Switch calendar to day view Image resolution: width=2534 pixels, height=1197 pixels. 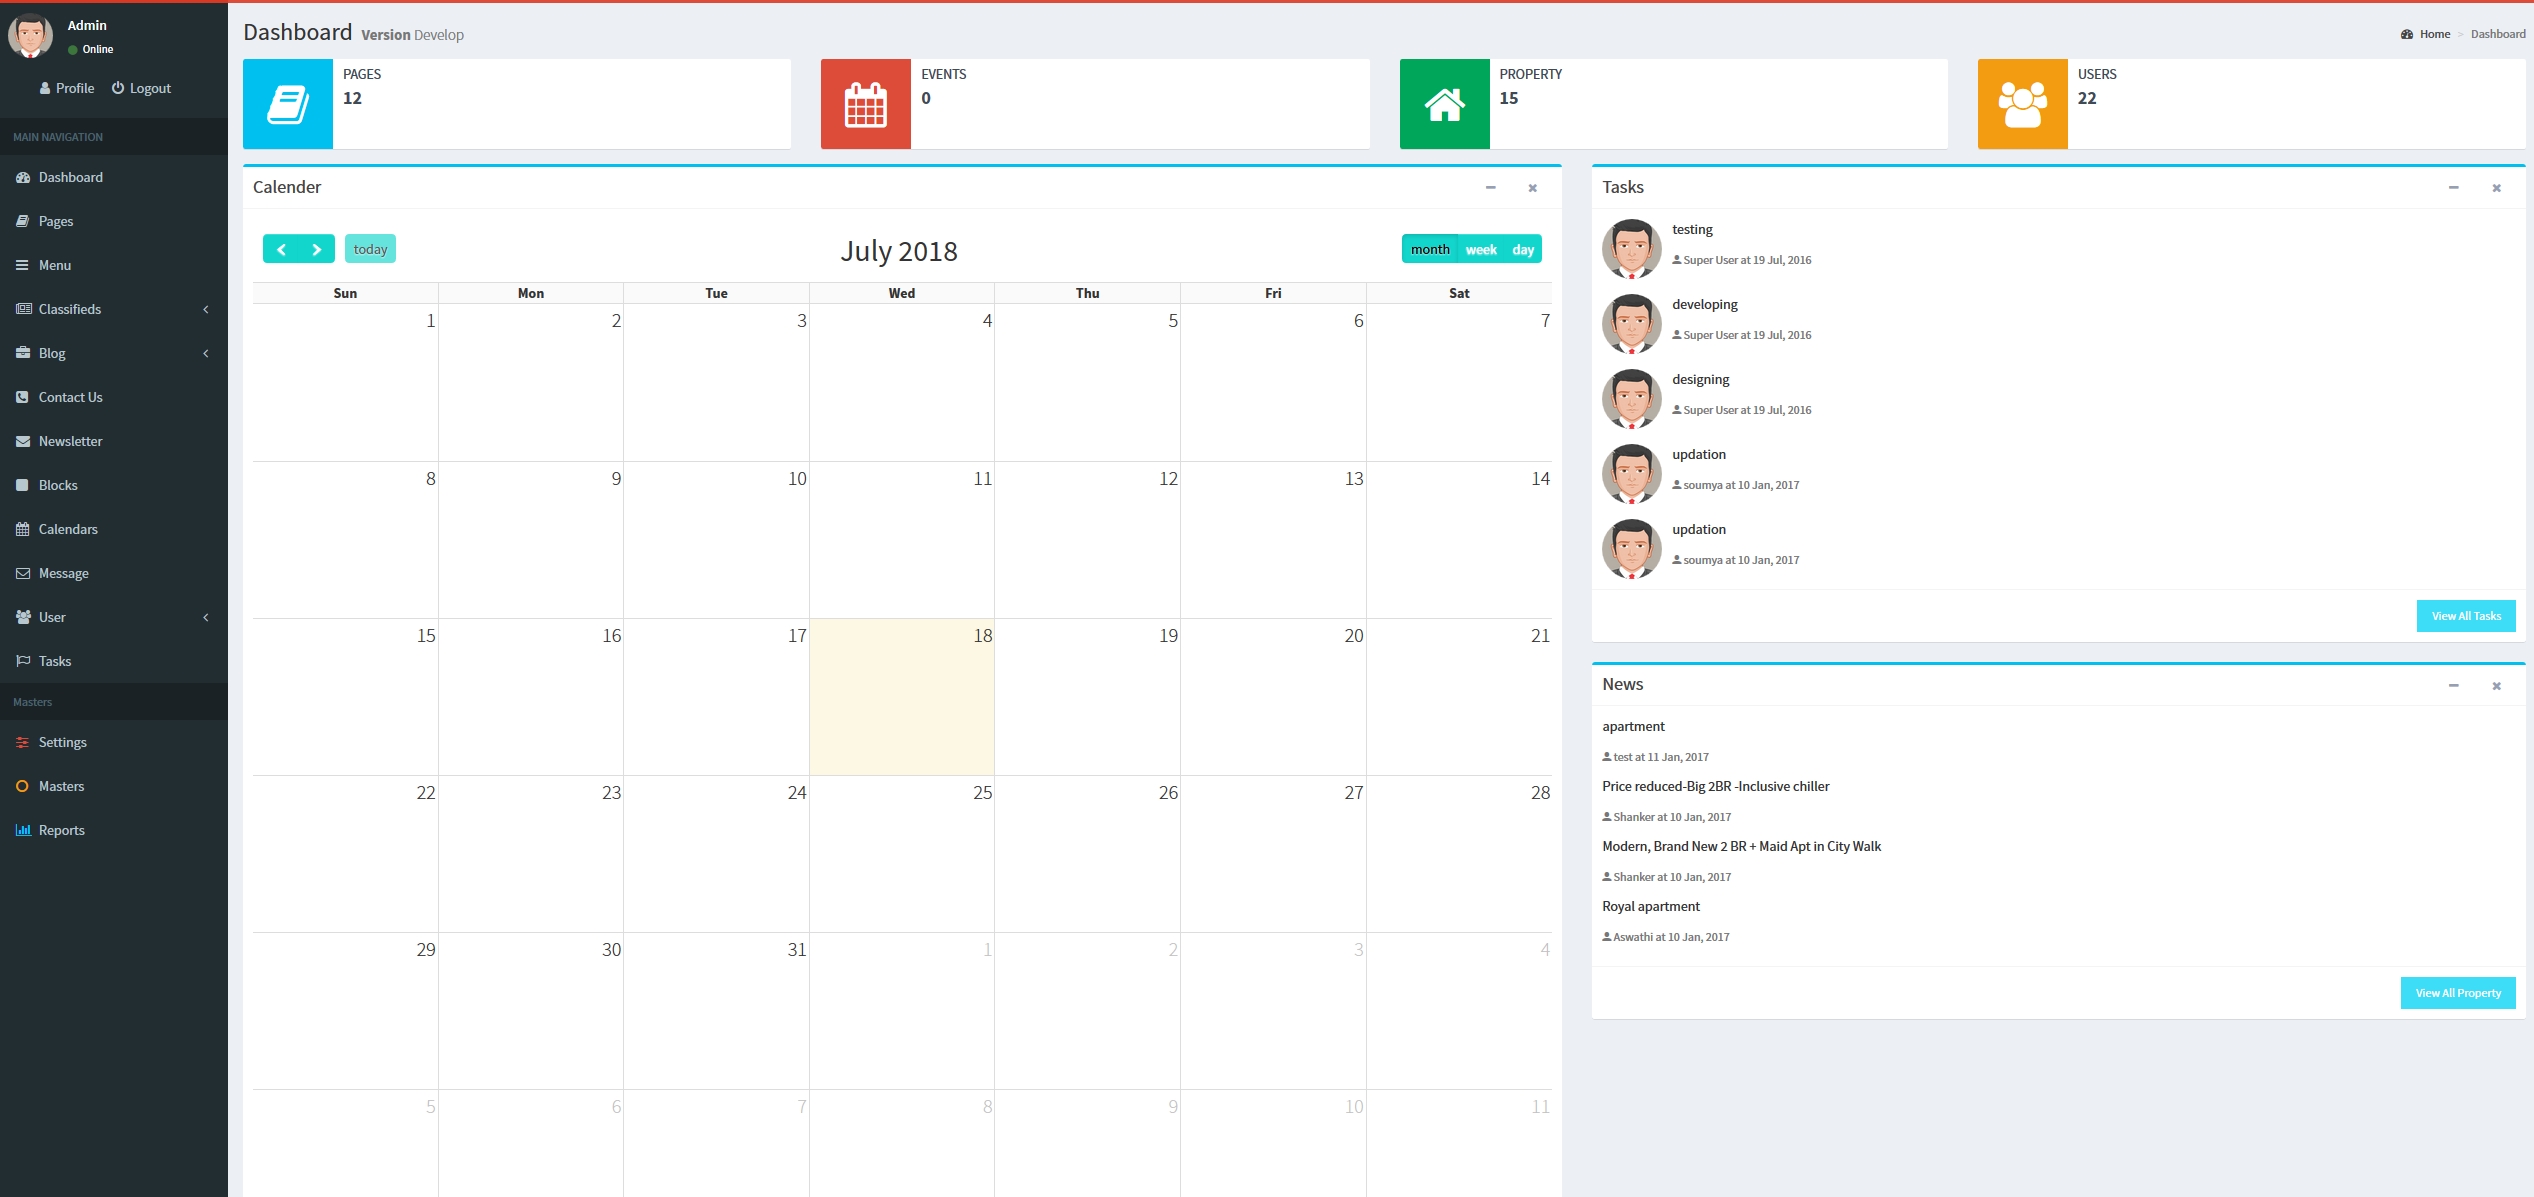point(1523,249)
